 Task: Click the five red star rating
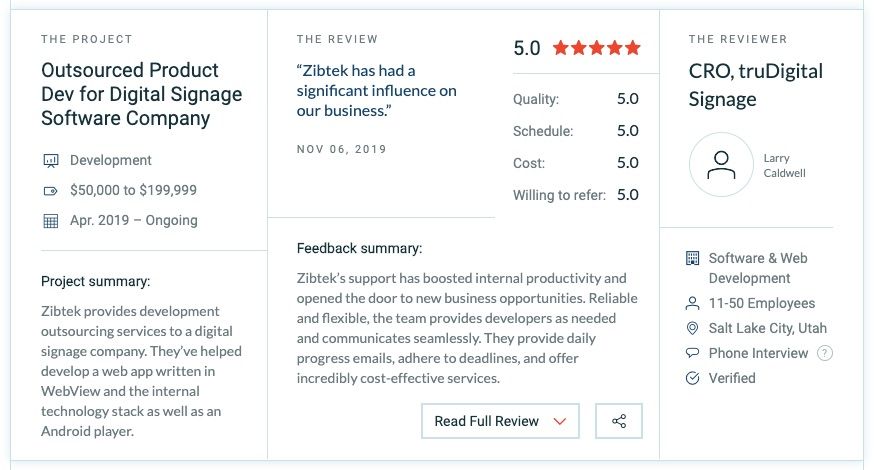(596, 48)
